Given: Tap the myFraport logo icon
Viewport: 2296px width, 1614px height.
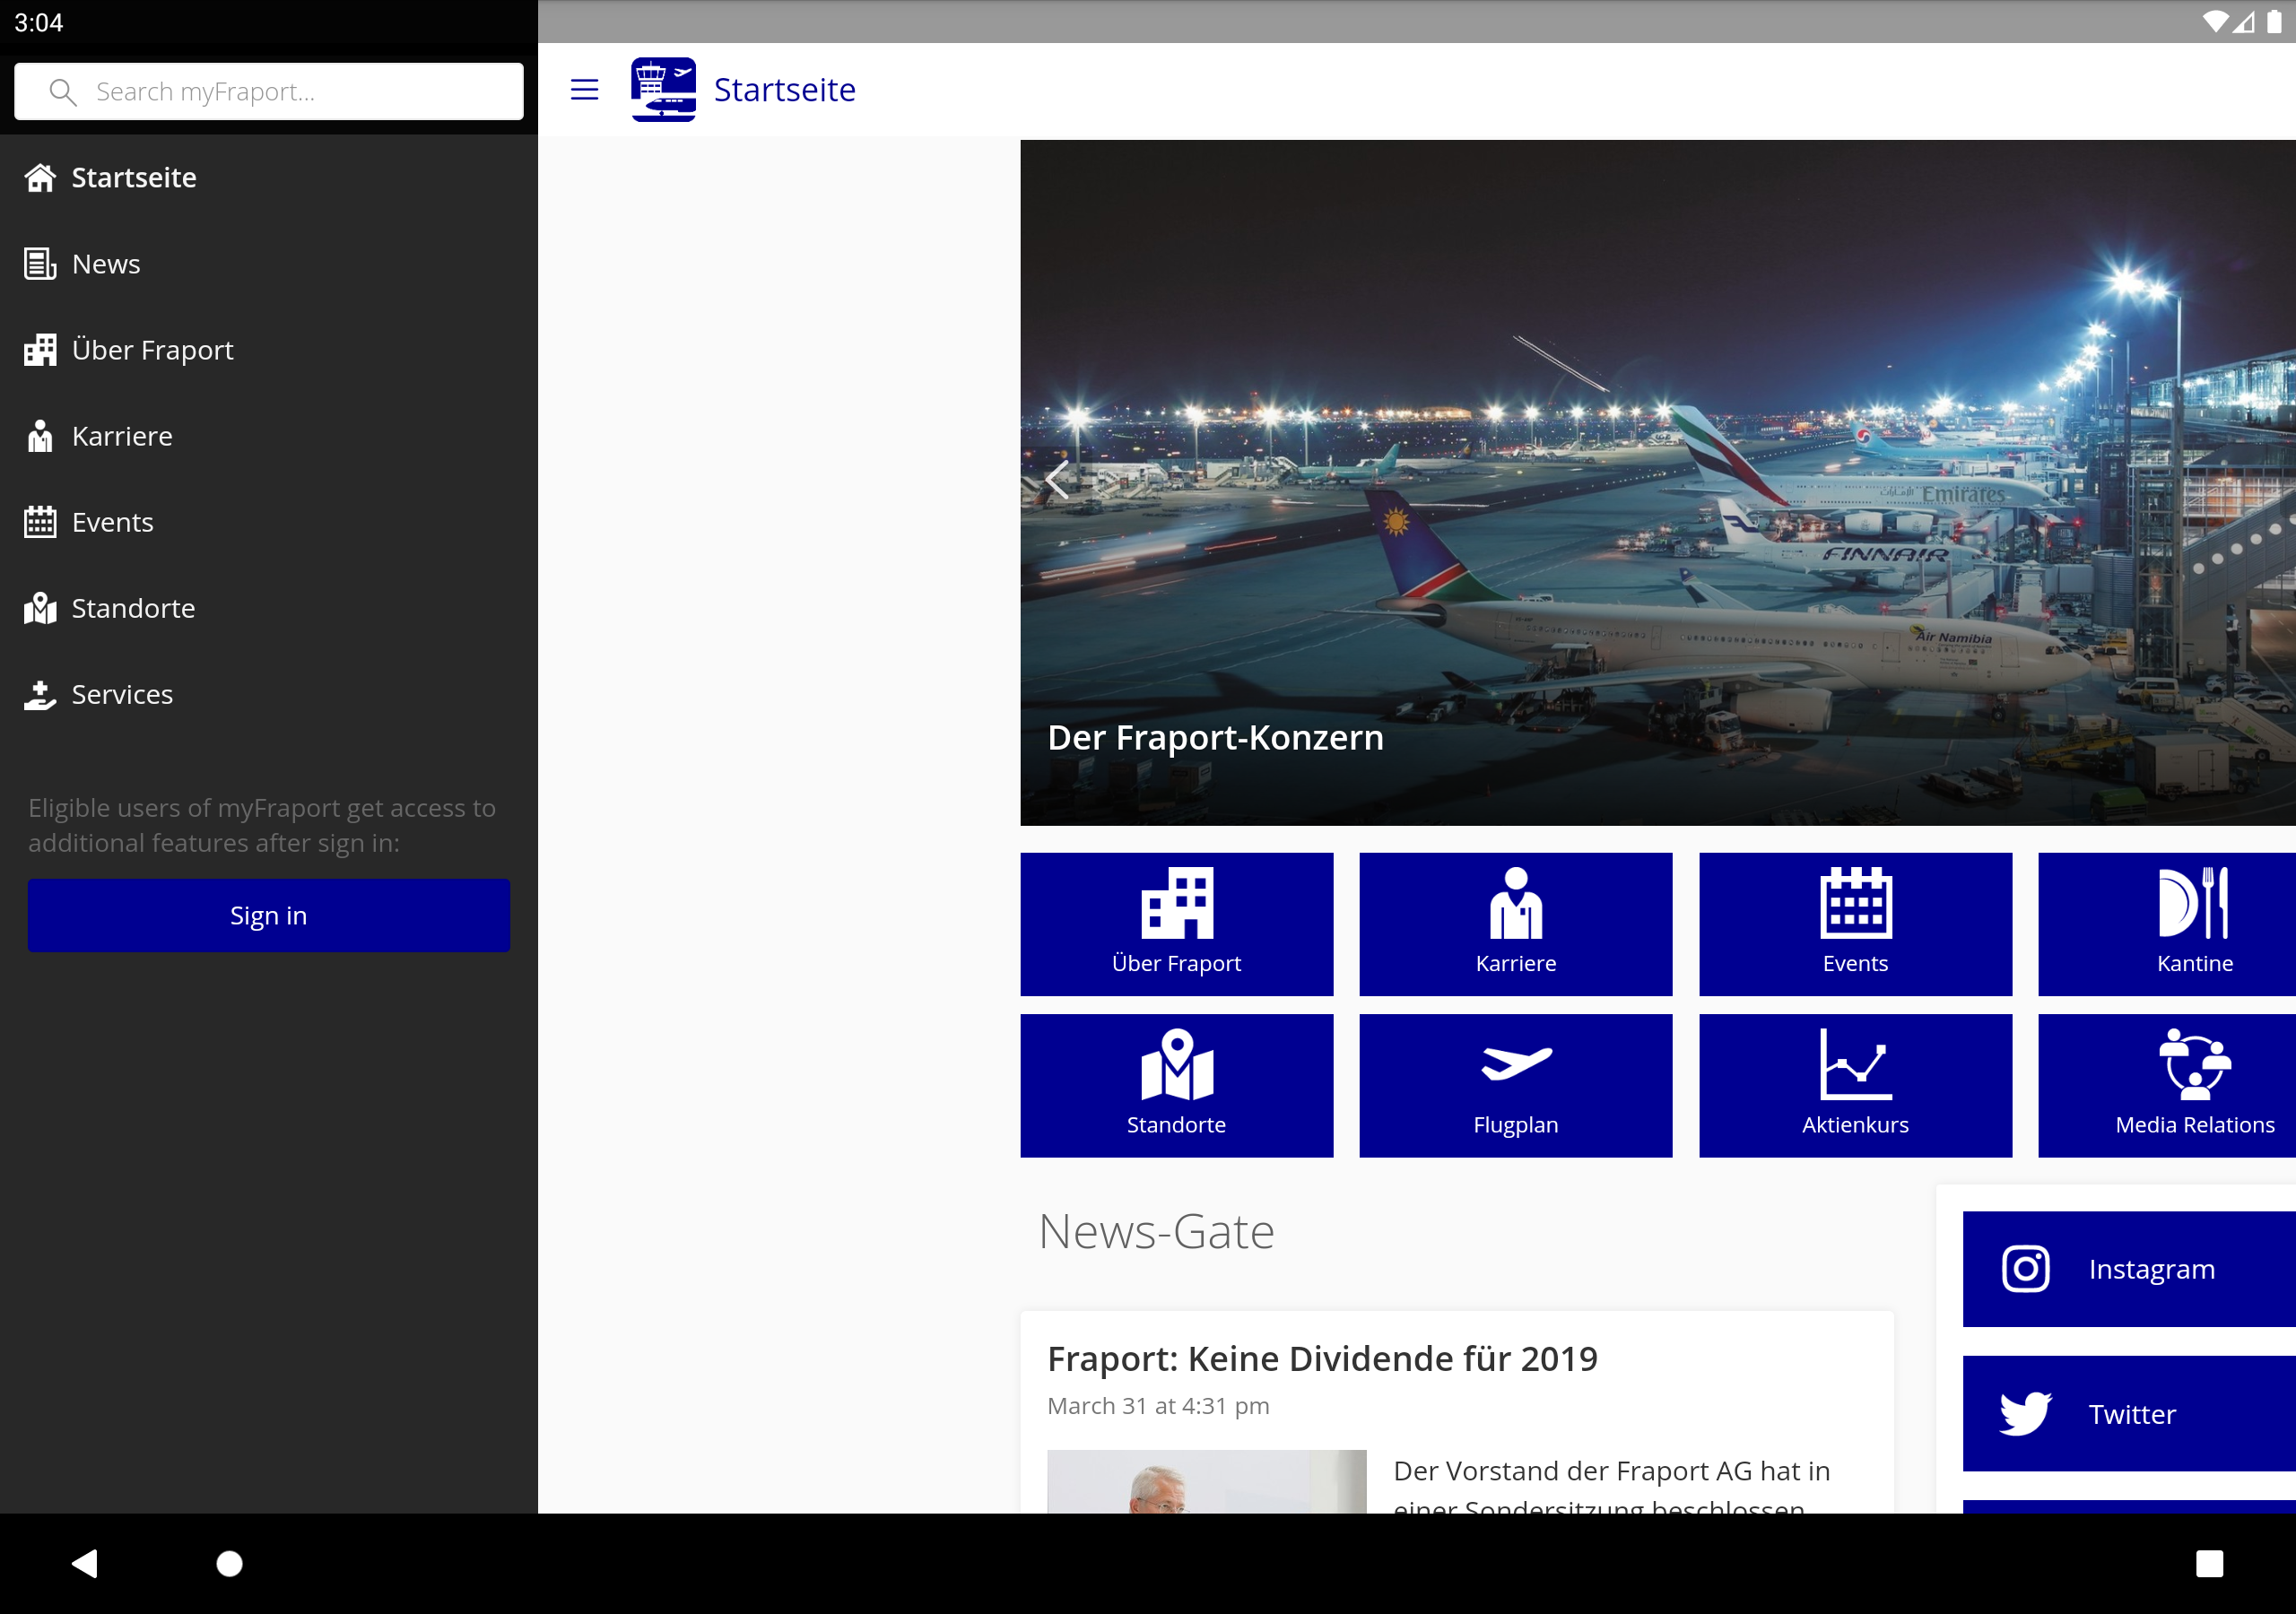Looking at the screenshot, I should (663, 90).
